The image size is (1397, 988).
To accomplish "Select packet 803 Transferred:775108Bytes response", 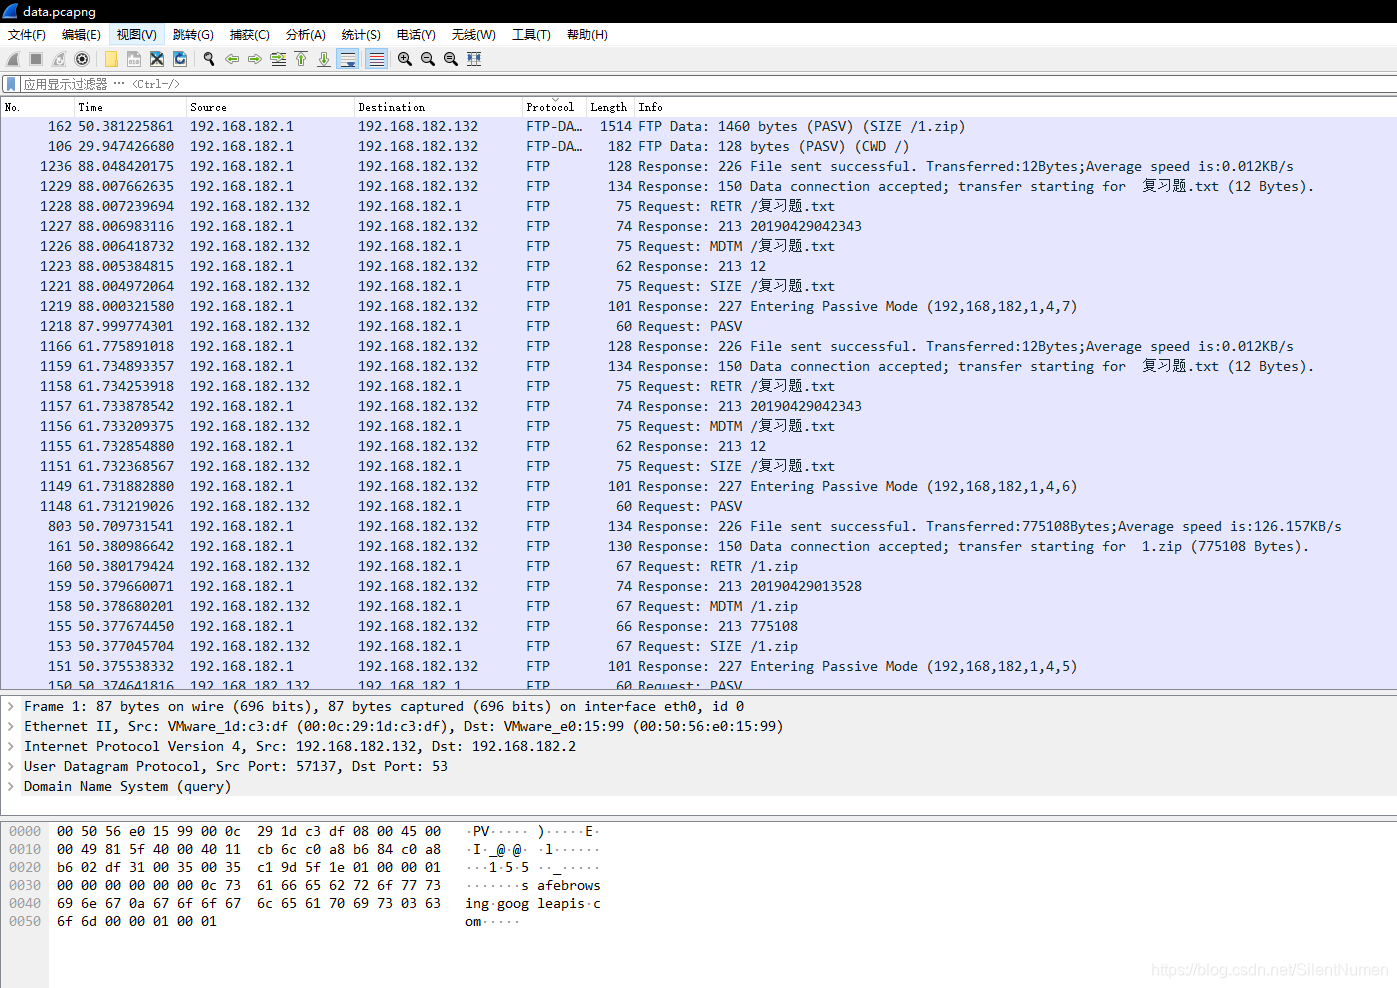I will click(698, 526).
